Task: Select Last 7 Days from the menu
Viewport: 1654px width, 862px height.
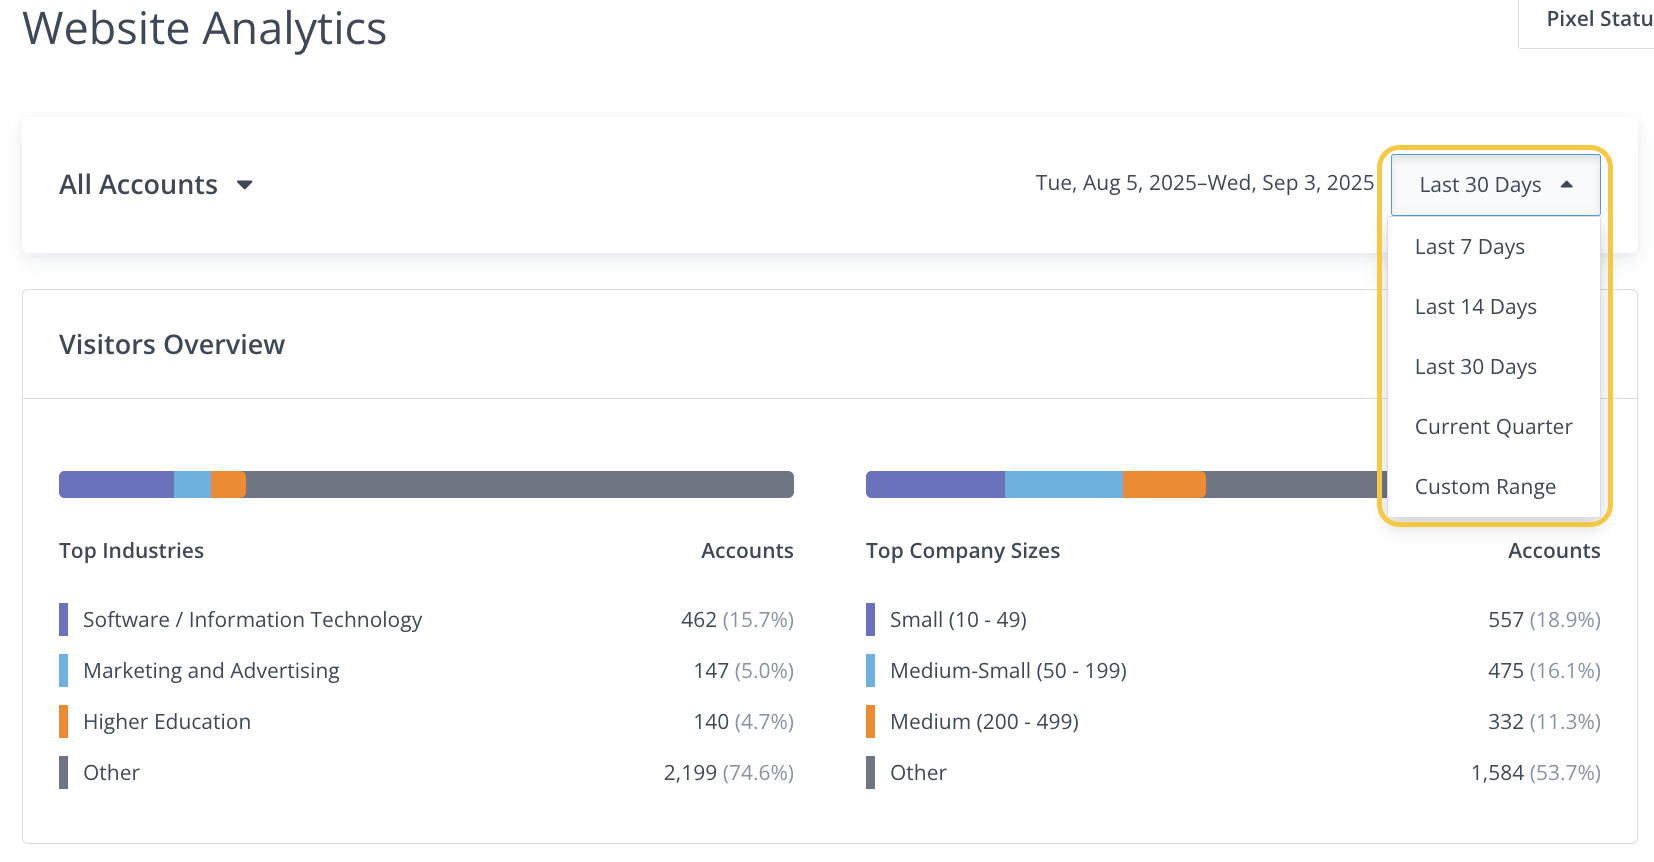Action: [x=1469, y=247]
